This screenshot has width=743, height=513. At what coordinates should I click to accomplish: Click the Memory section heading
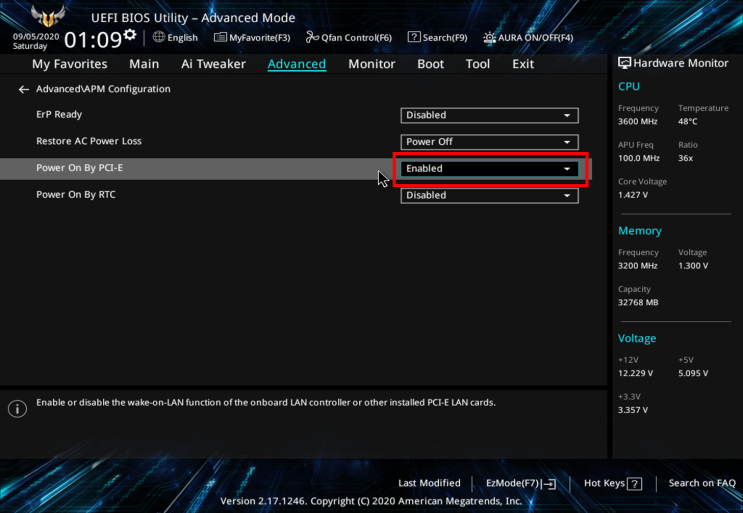tap(640, 231)
